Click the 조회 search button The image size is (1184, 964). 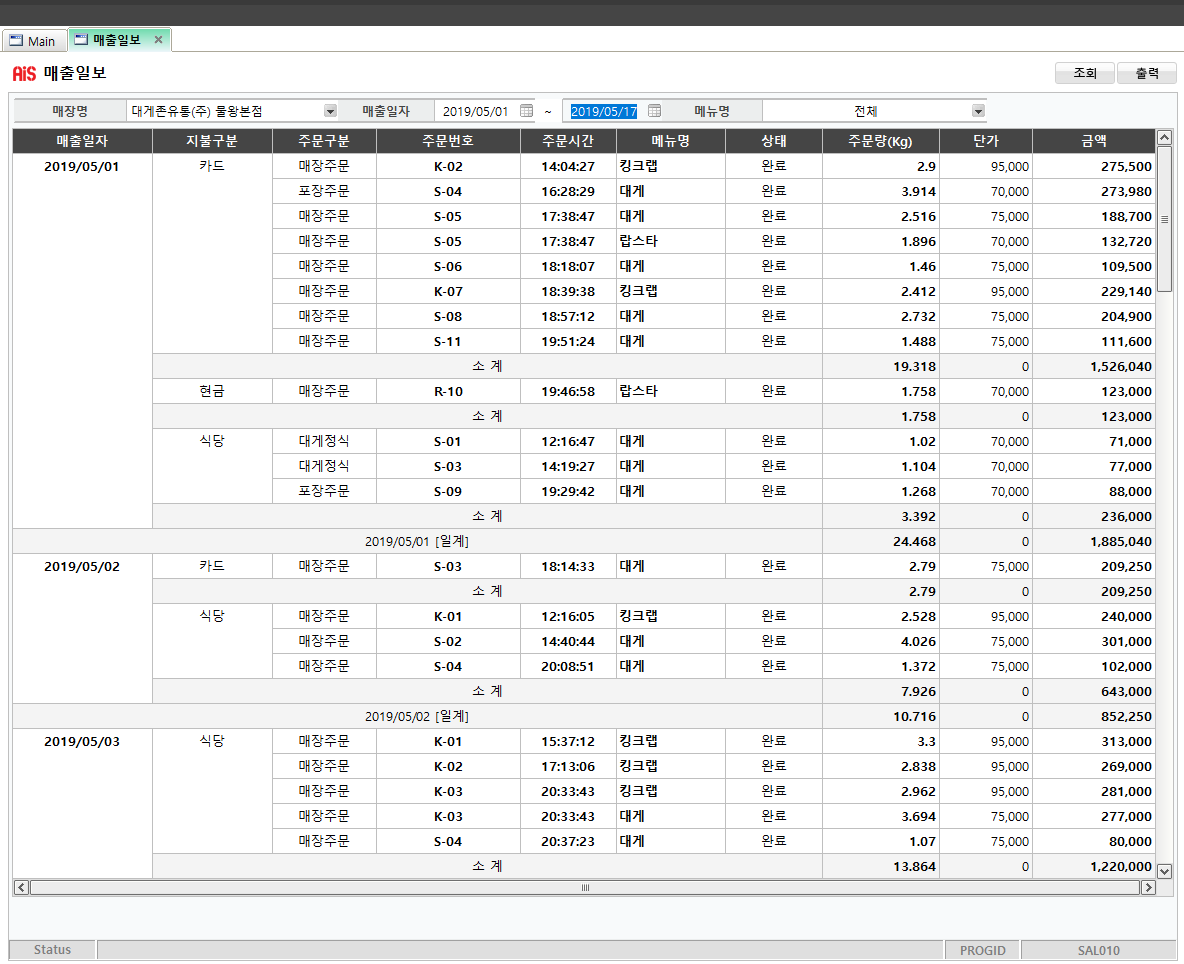click(1085, 73)
